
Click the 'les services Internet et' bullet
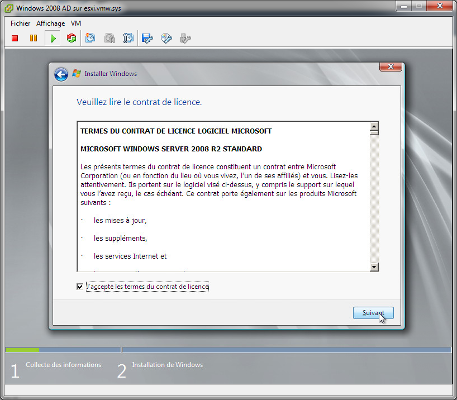point(130,256)
